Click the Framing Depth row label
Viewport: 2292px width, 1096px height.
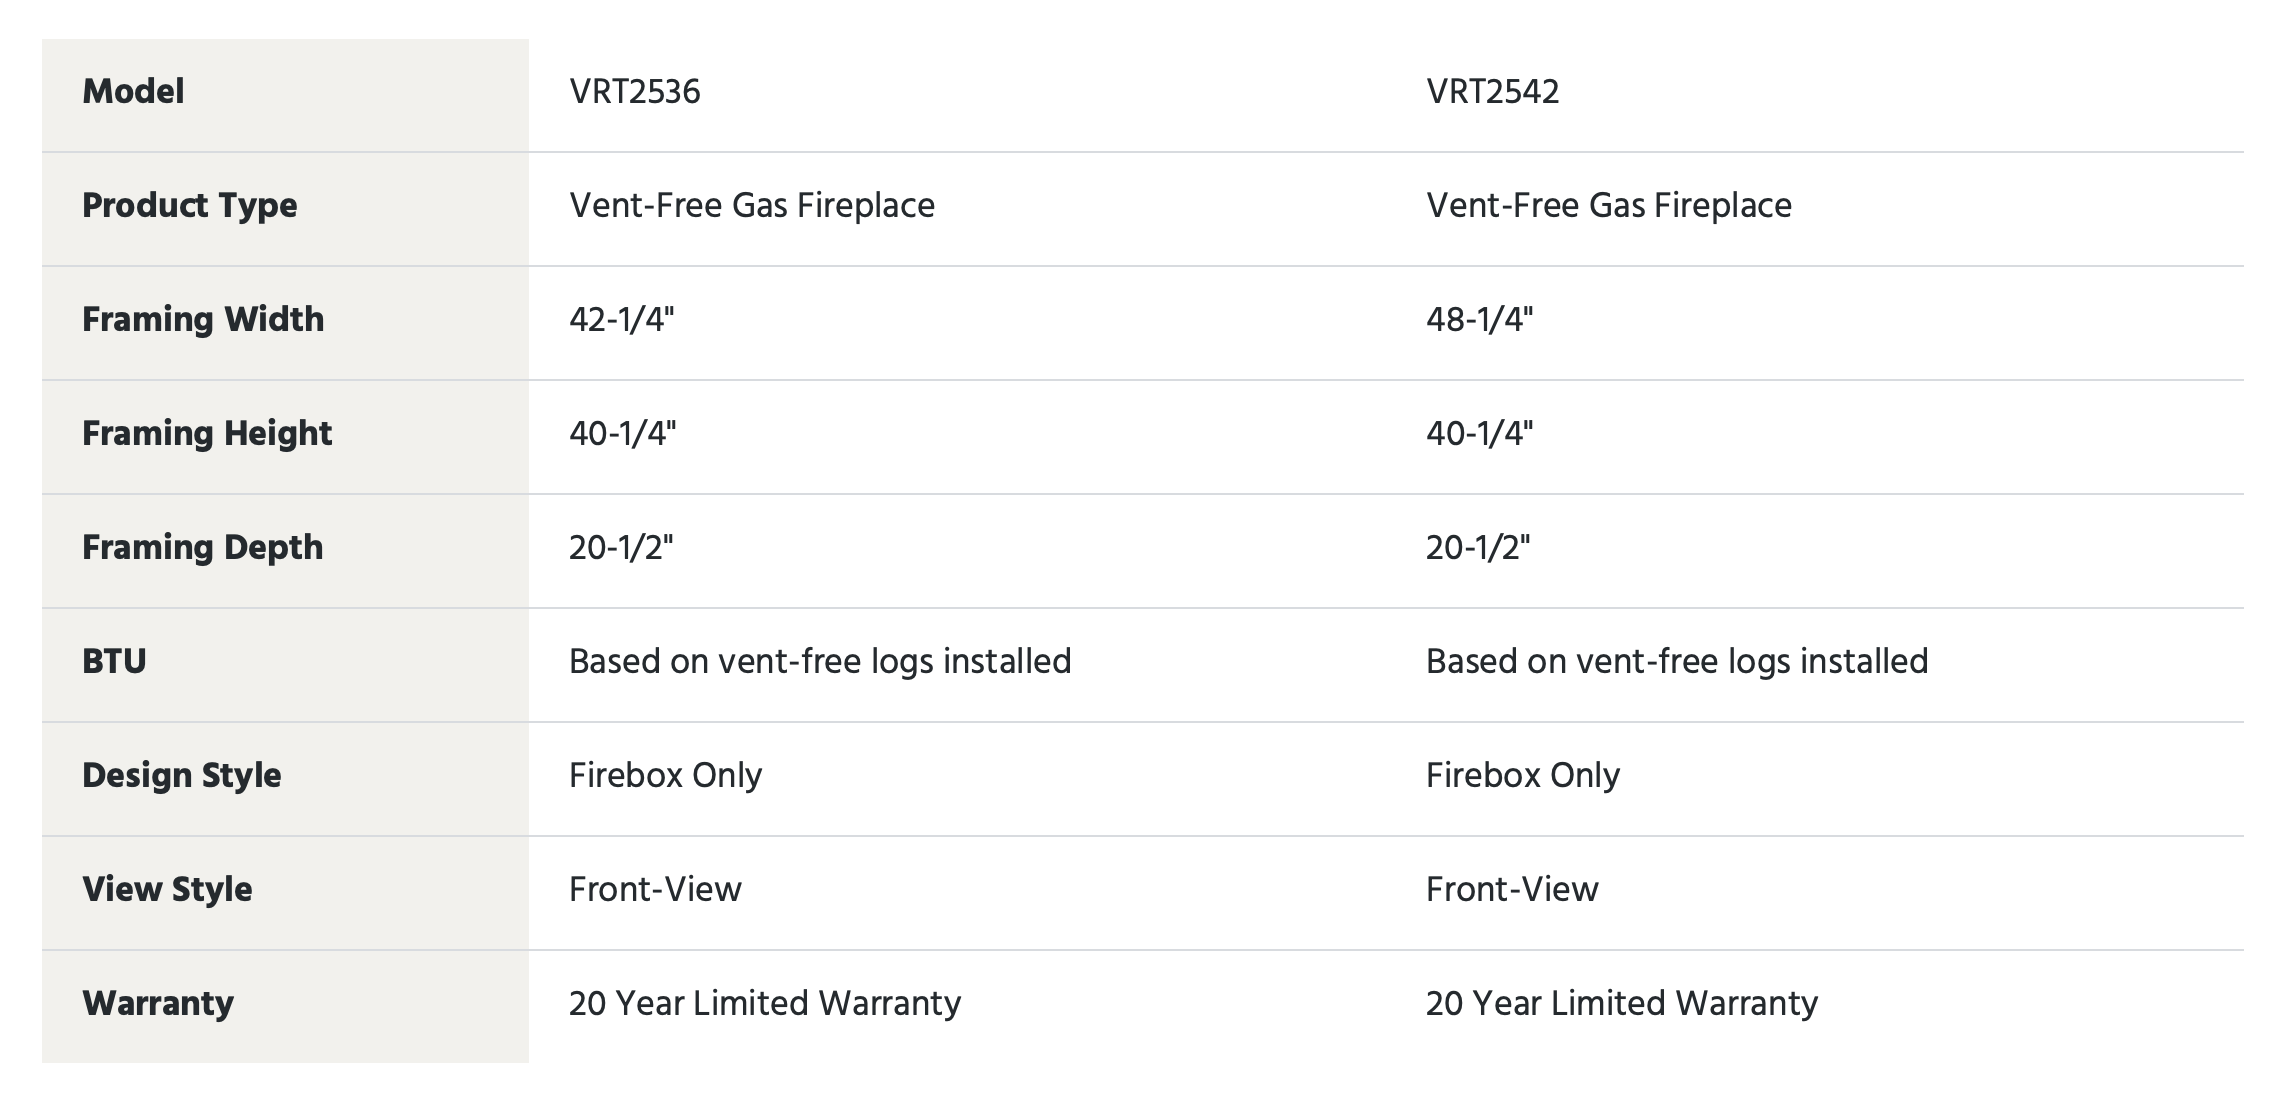pyautogui.click(x=203, y=548)
